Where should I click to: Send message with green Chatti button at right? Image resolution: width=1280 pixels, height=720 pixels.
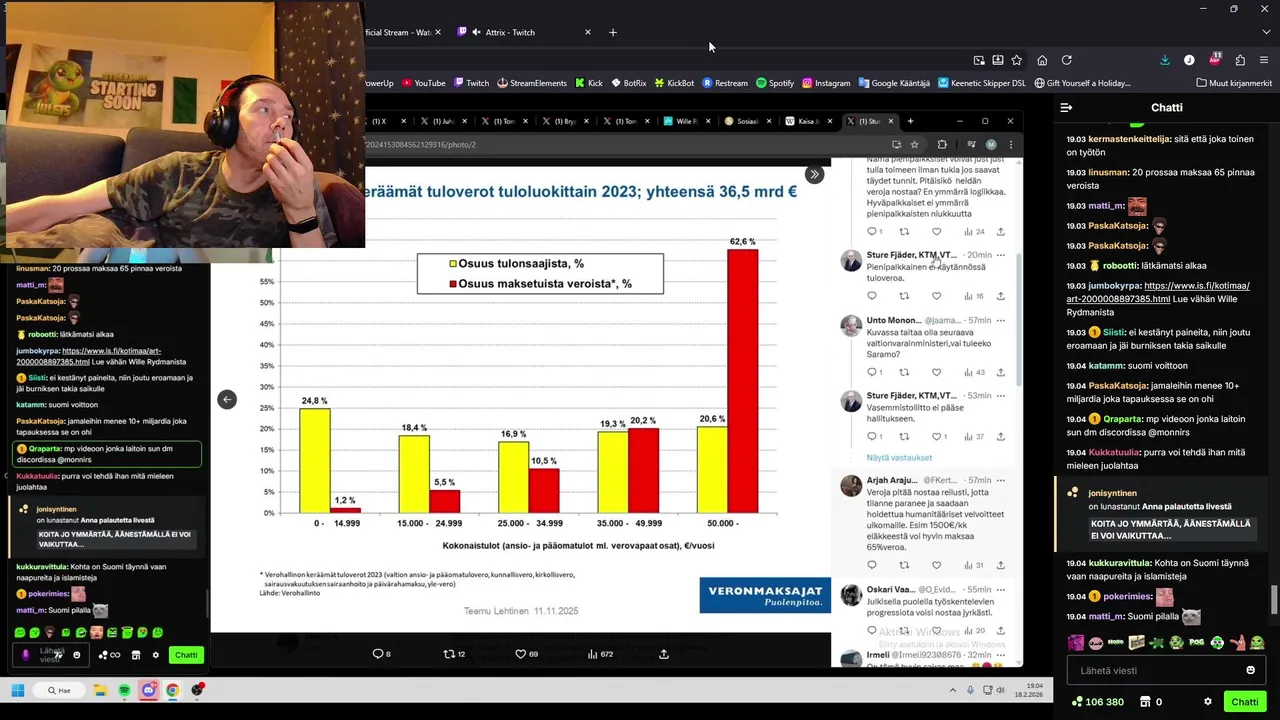pyautogui.click(x=1245, y=702)
